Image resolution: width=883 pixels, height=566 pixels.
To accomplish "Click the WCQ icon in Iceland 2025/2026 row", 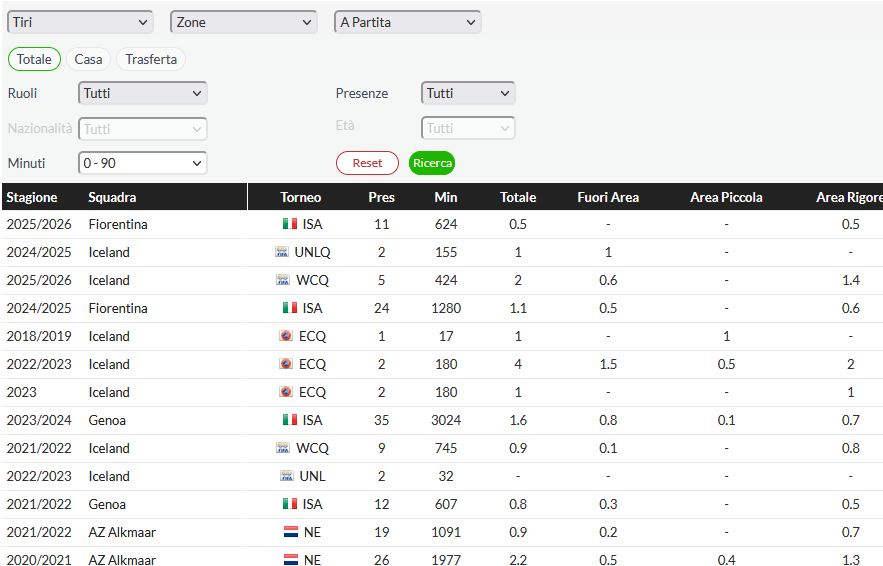I will (282, 280).
